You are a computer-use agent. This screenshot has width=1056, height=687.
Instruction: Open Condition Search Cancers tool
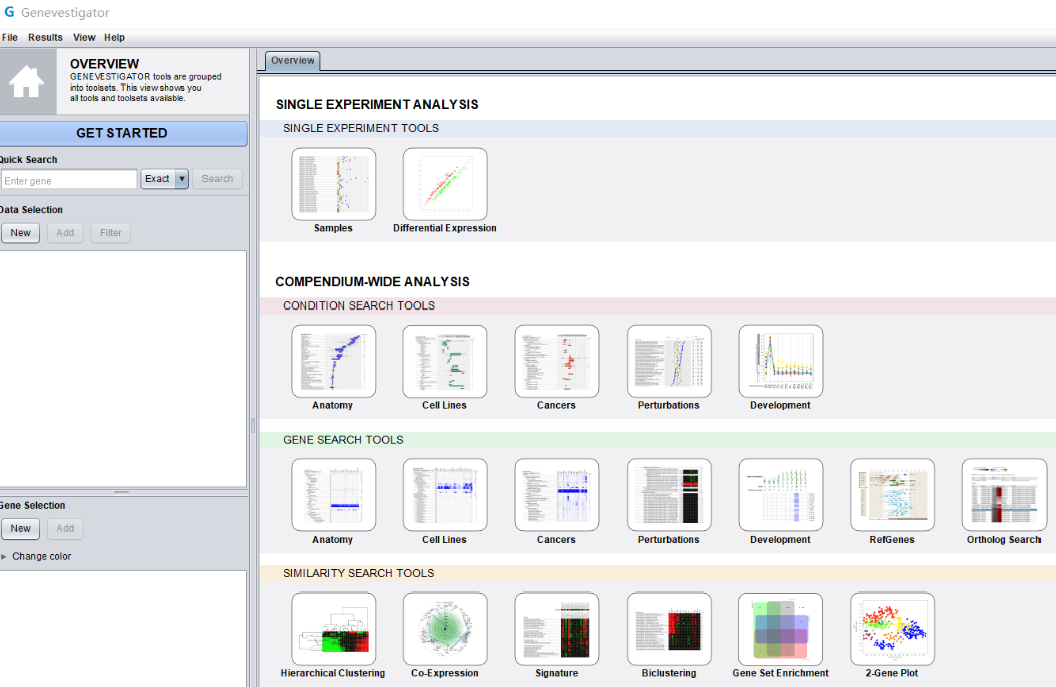(556, 362)
